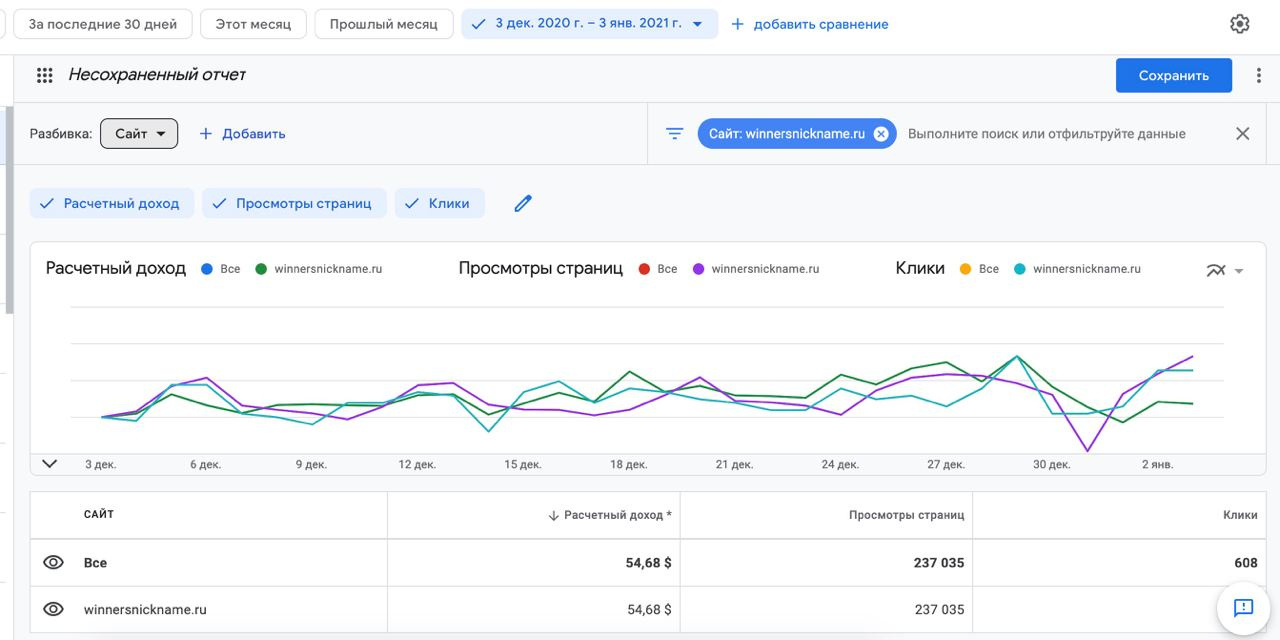Click the Сохранить button
Viewport: 1280px width, 640px height.
coord(1173,75)
